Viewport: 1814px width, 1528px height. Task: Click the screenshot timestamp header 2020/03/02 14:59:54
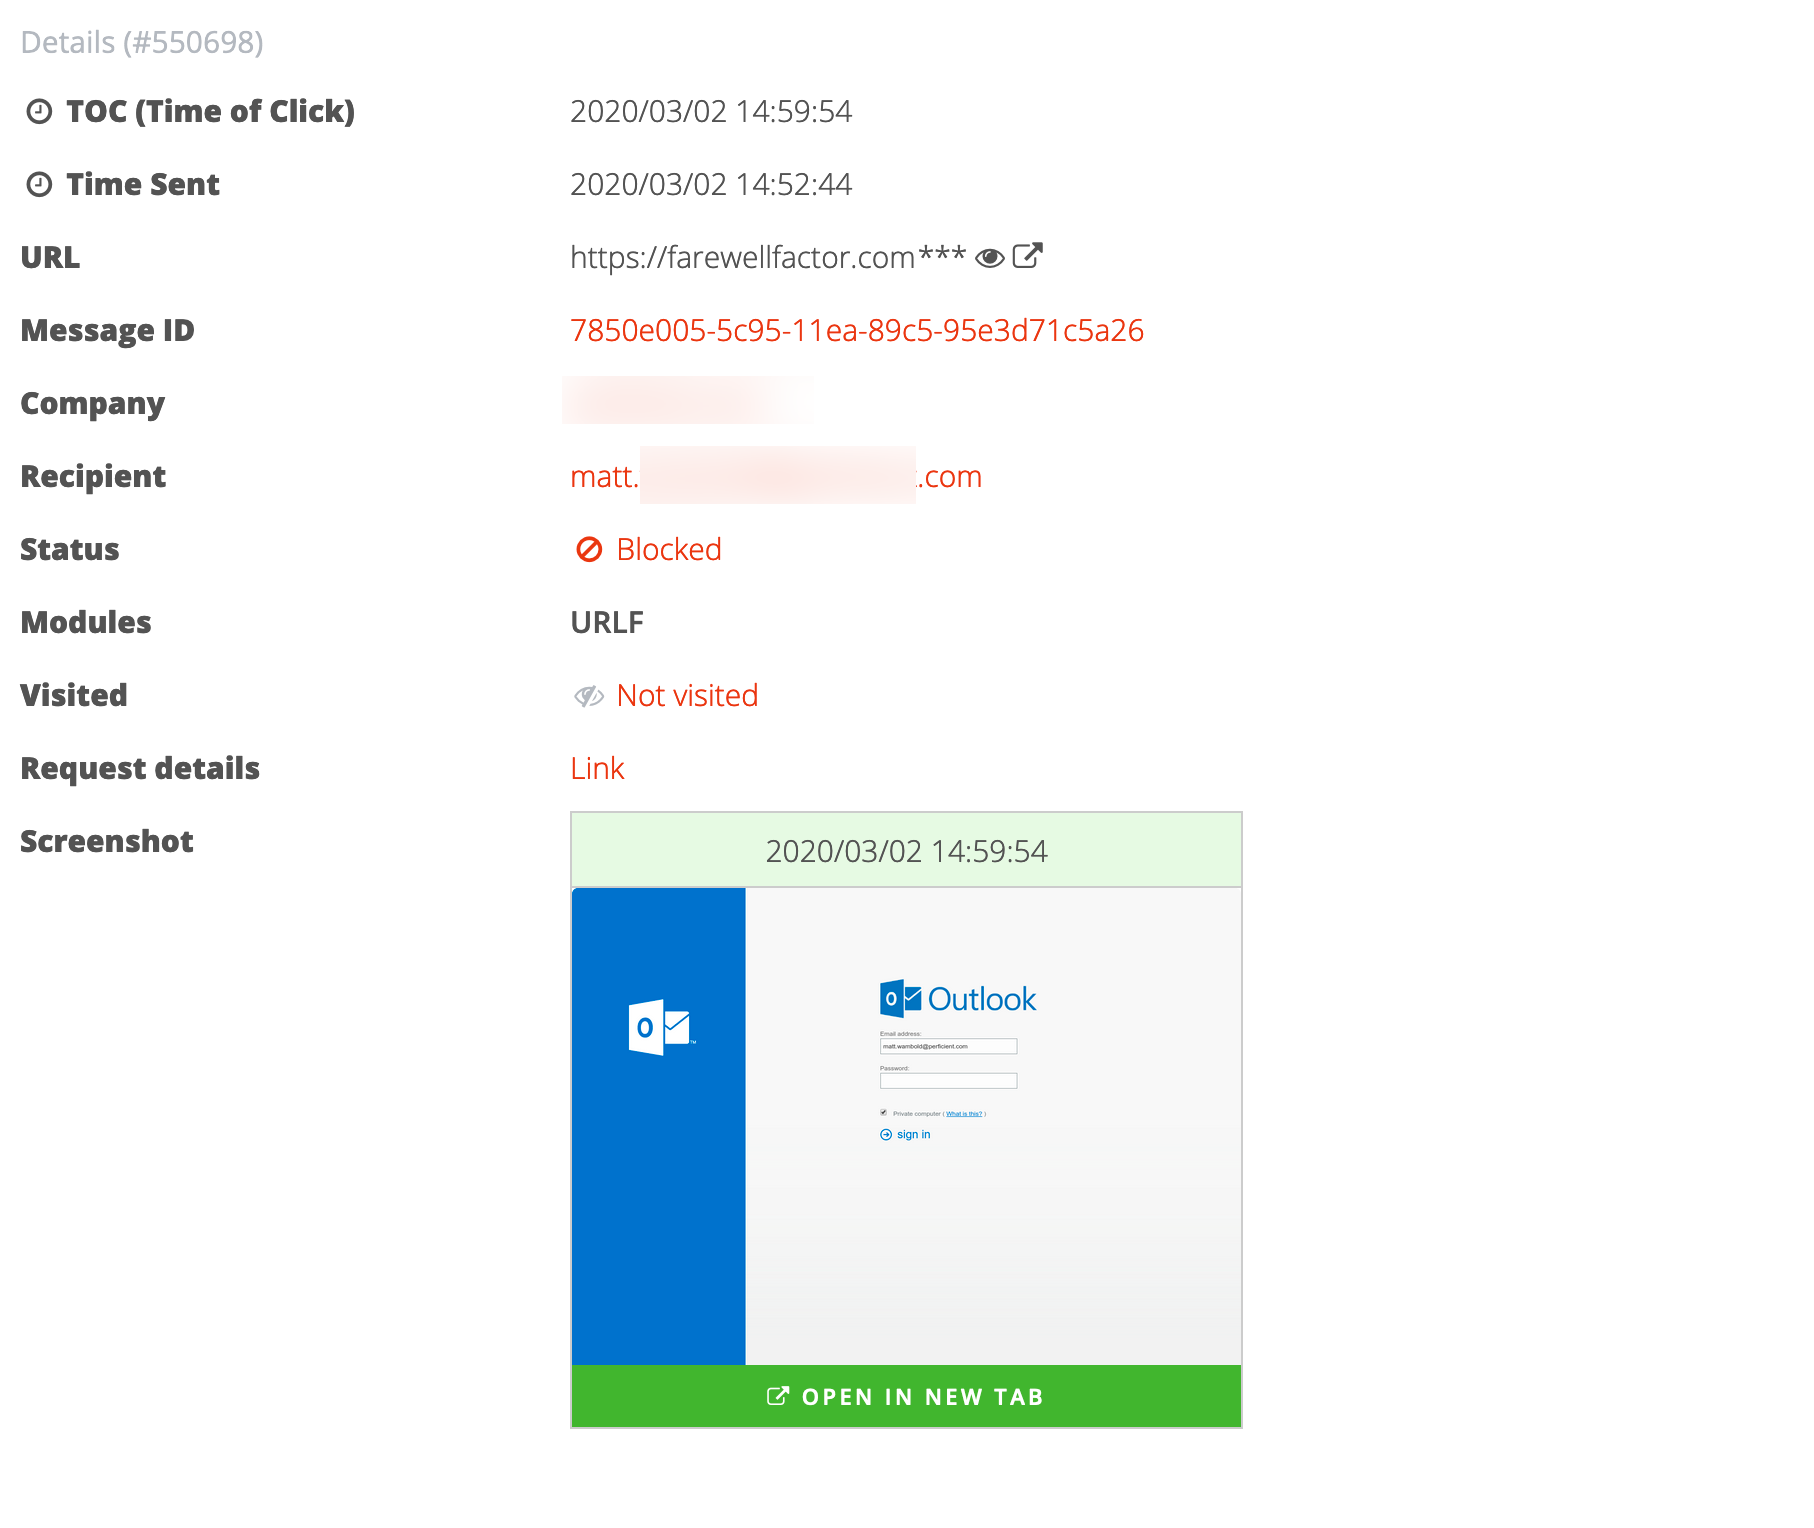click(906, 850)
